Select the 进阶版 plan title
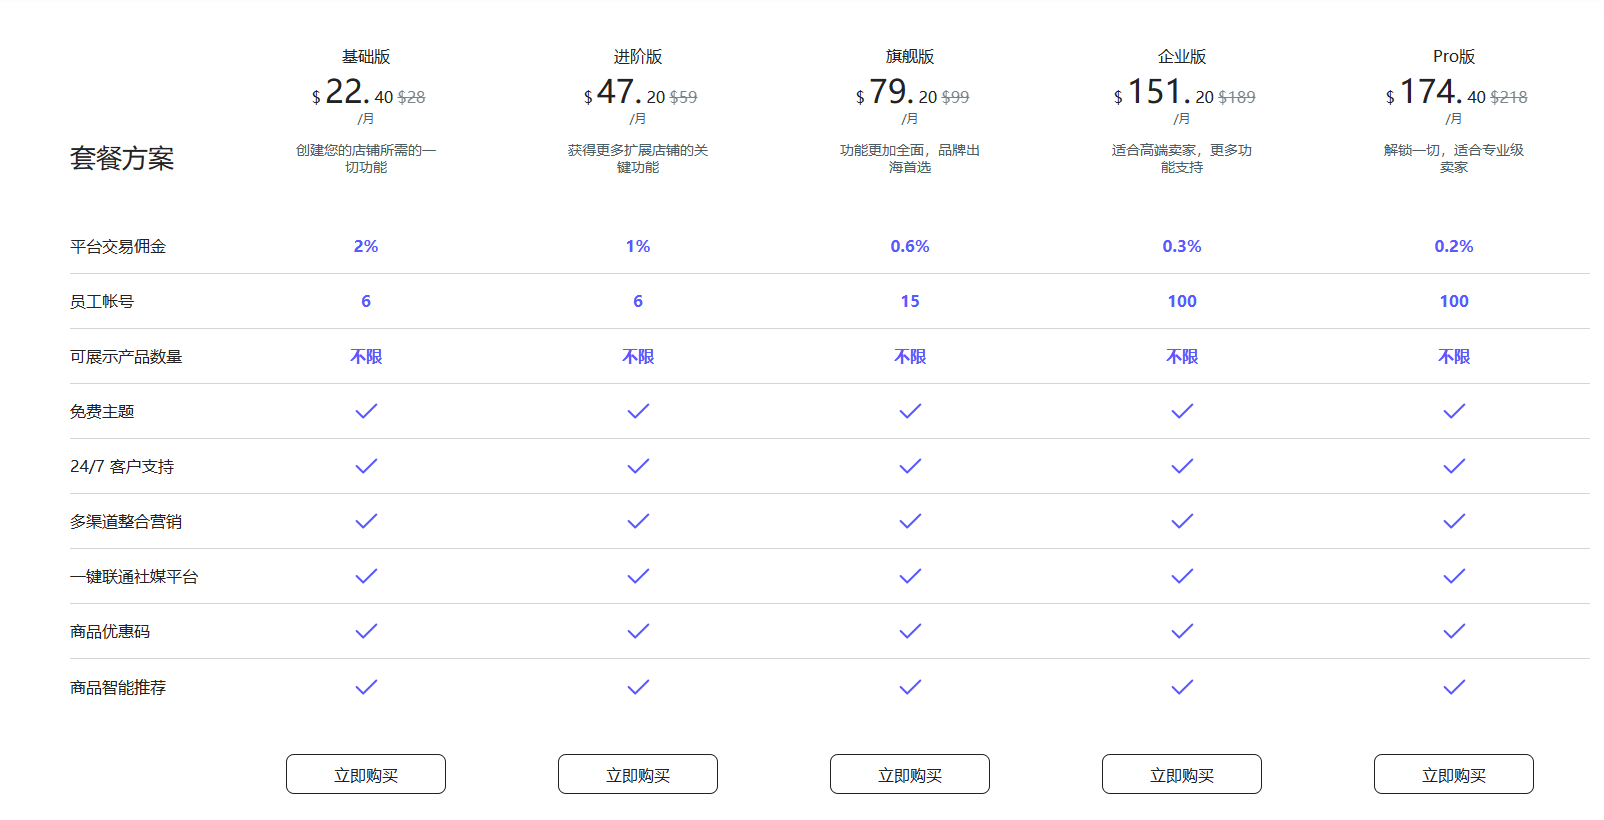The height and width of the screenshot is (820, 1604). tap(638, 57)
